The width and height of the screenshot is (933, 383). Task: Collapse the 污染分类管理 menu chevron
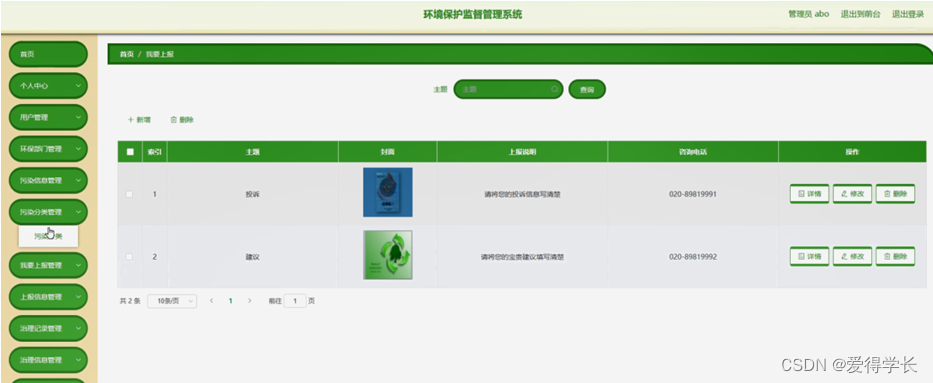[79, 212]
